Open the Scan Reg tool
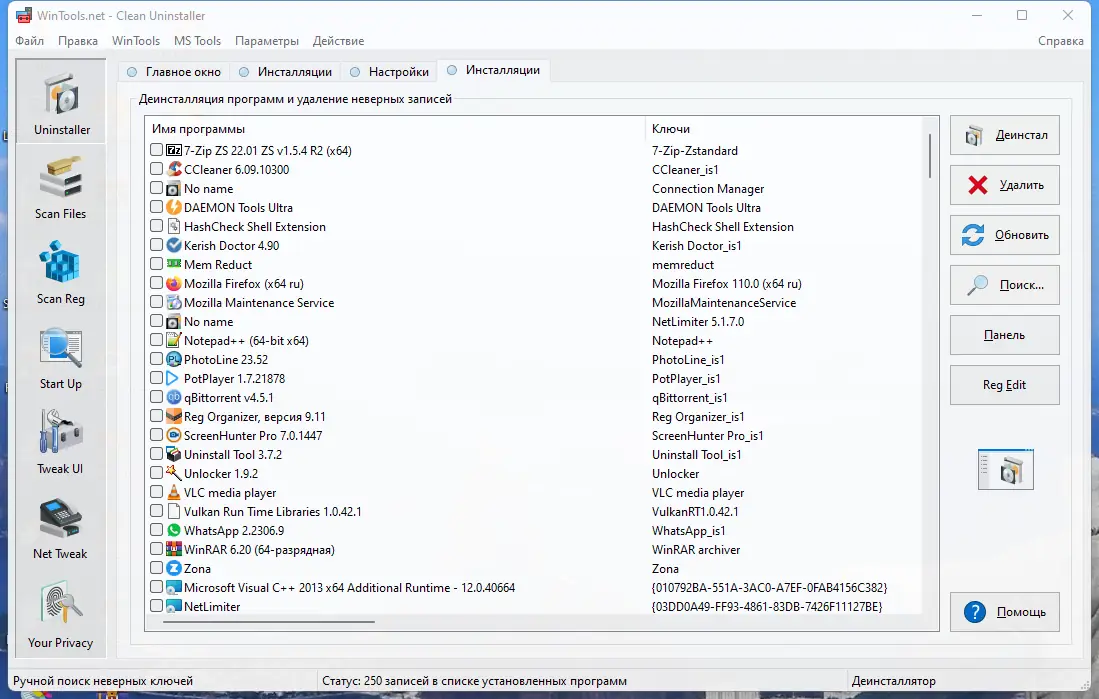The height and width of the screenshot is (699, 1099). pos(61,272)
